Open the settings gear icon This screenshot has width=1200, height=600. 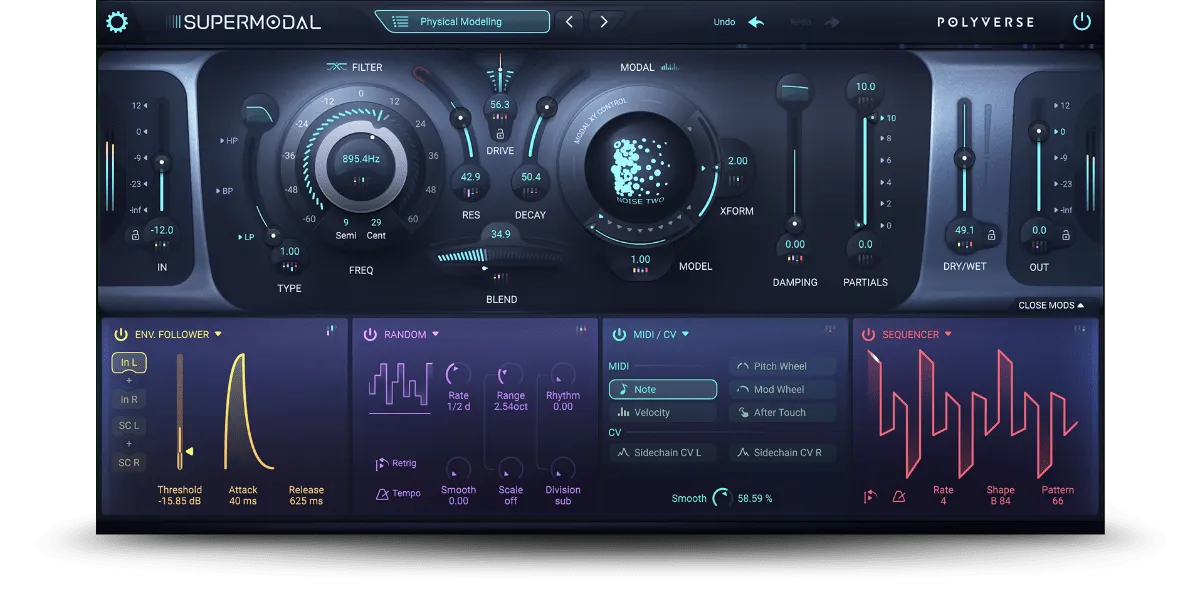117,21
